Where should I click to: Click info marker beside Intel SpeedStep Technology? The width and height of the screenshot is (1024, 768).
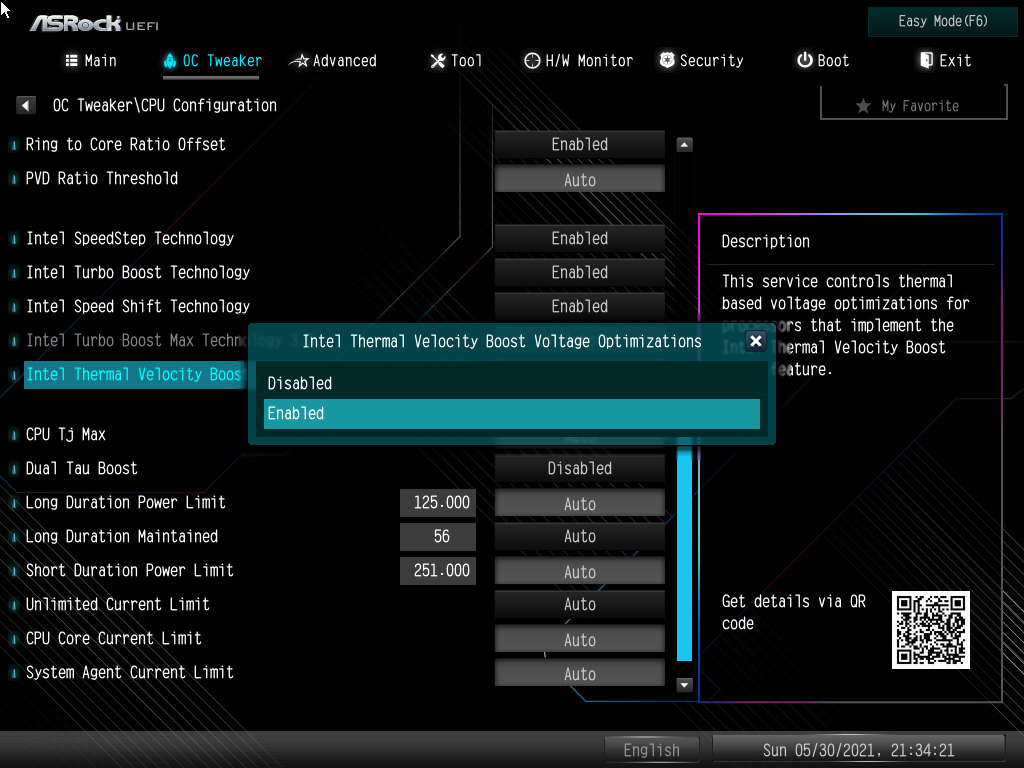coord(14,239)
